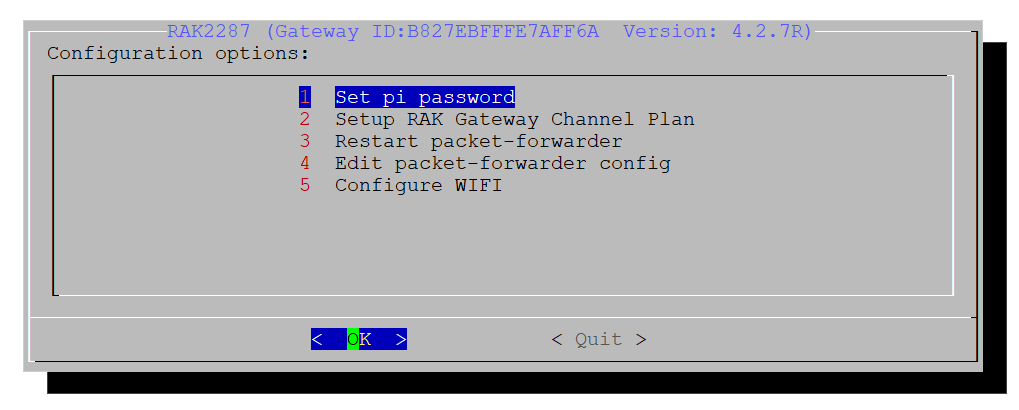Image resolution: width=1019 pixels, height=410 pixels.
Task: Click the red number 4 tag
Action: click(305, 163)
